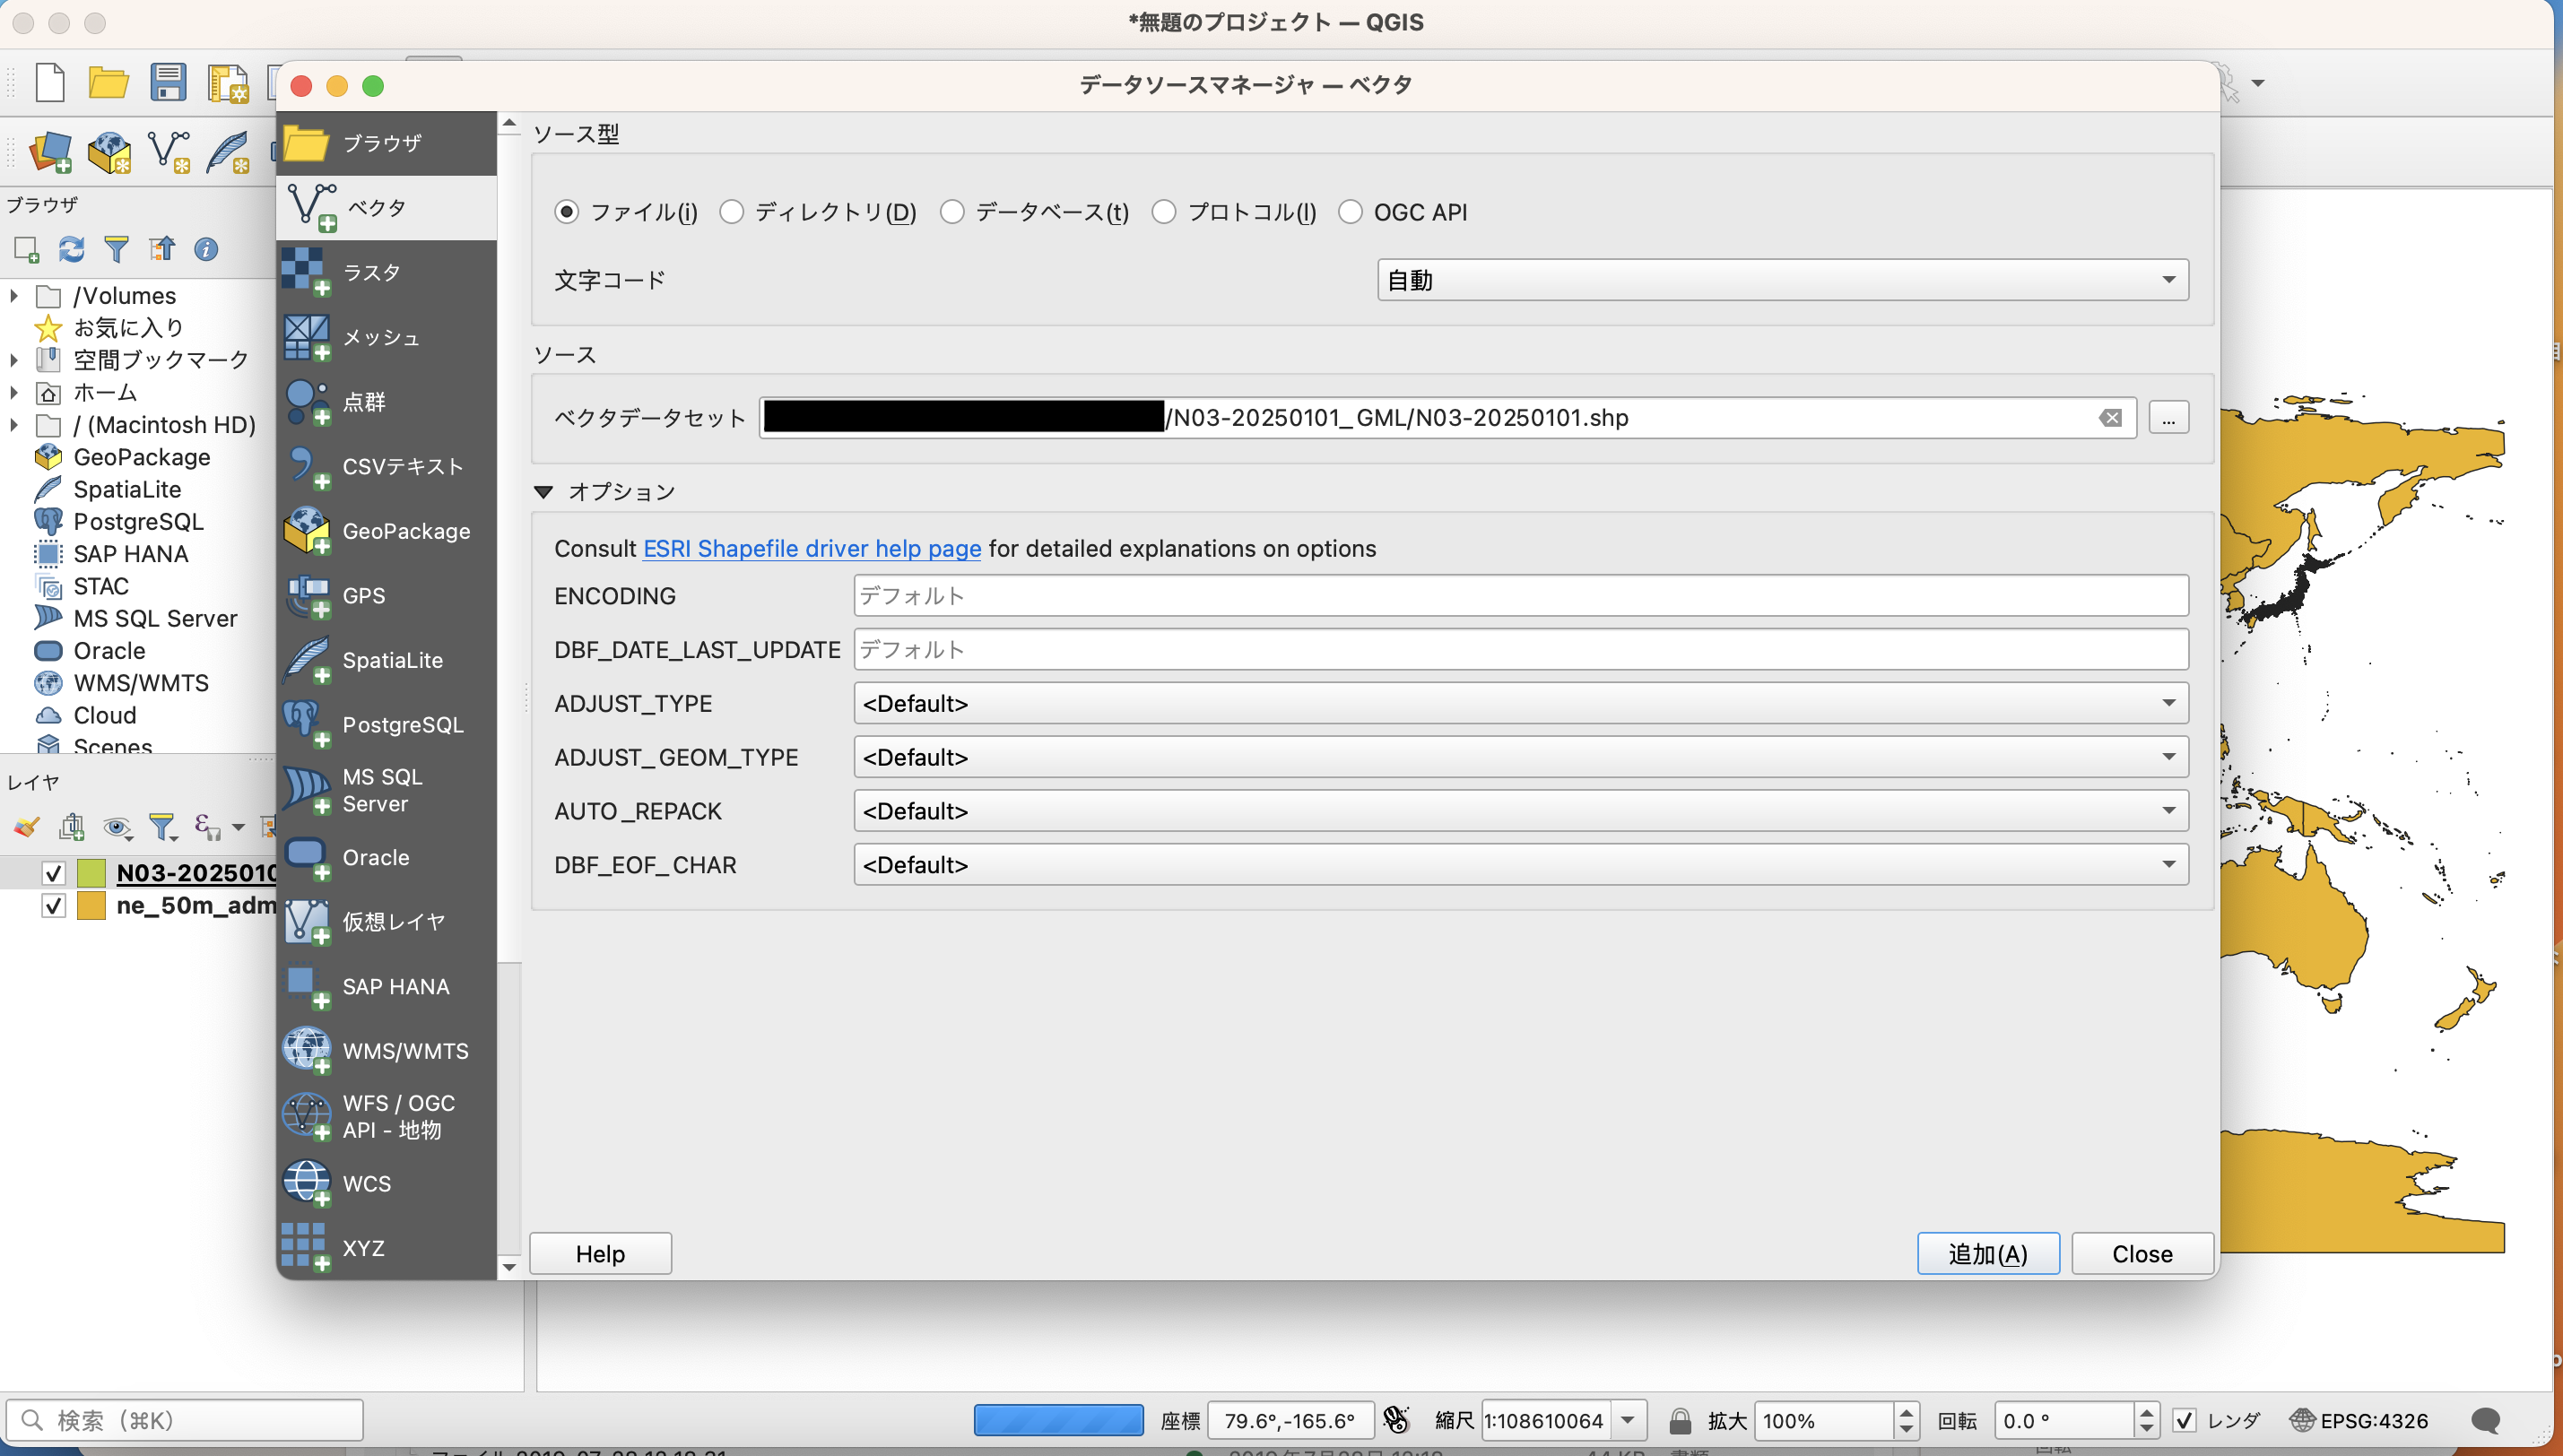This screenshot has height=1456, width=2563.
Task: Click the ENCODING input field
Action: [x=1520, y=596]
